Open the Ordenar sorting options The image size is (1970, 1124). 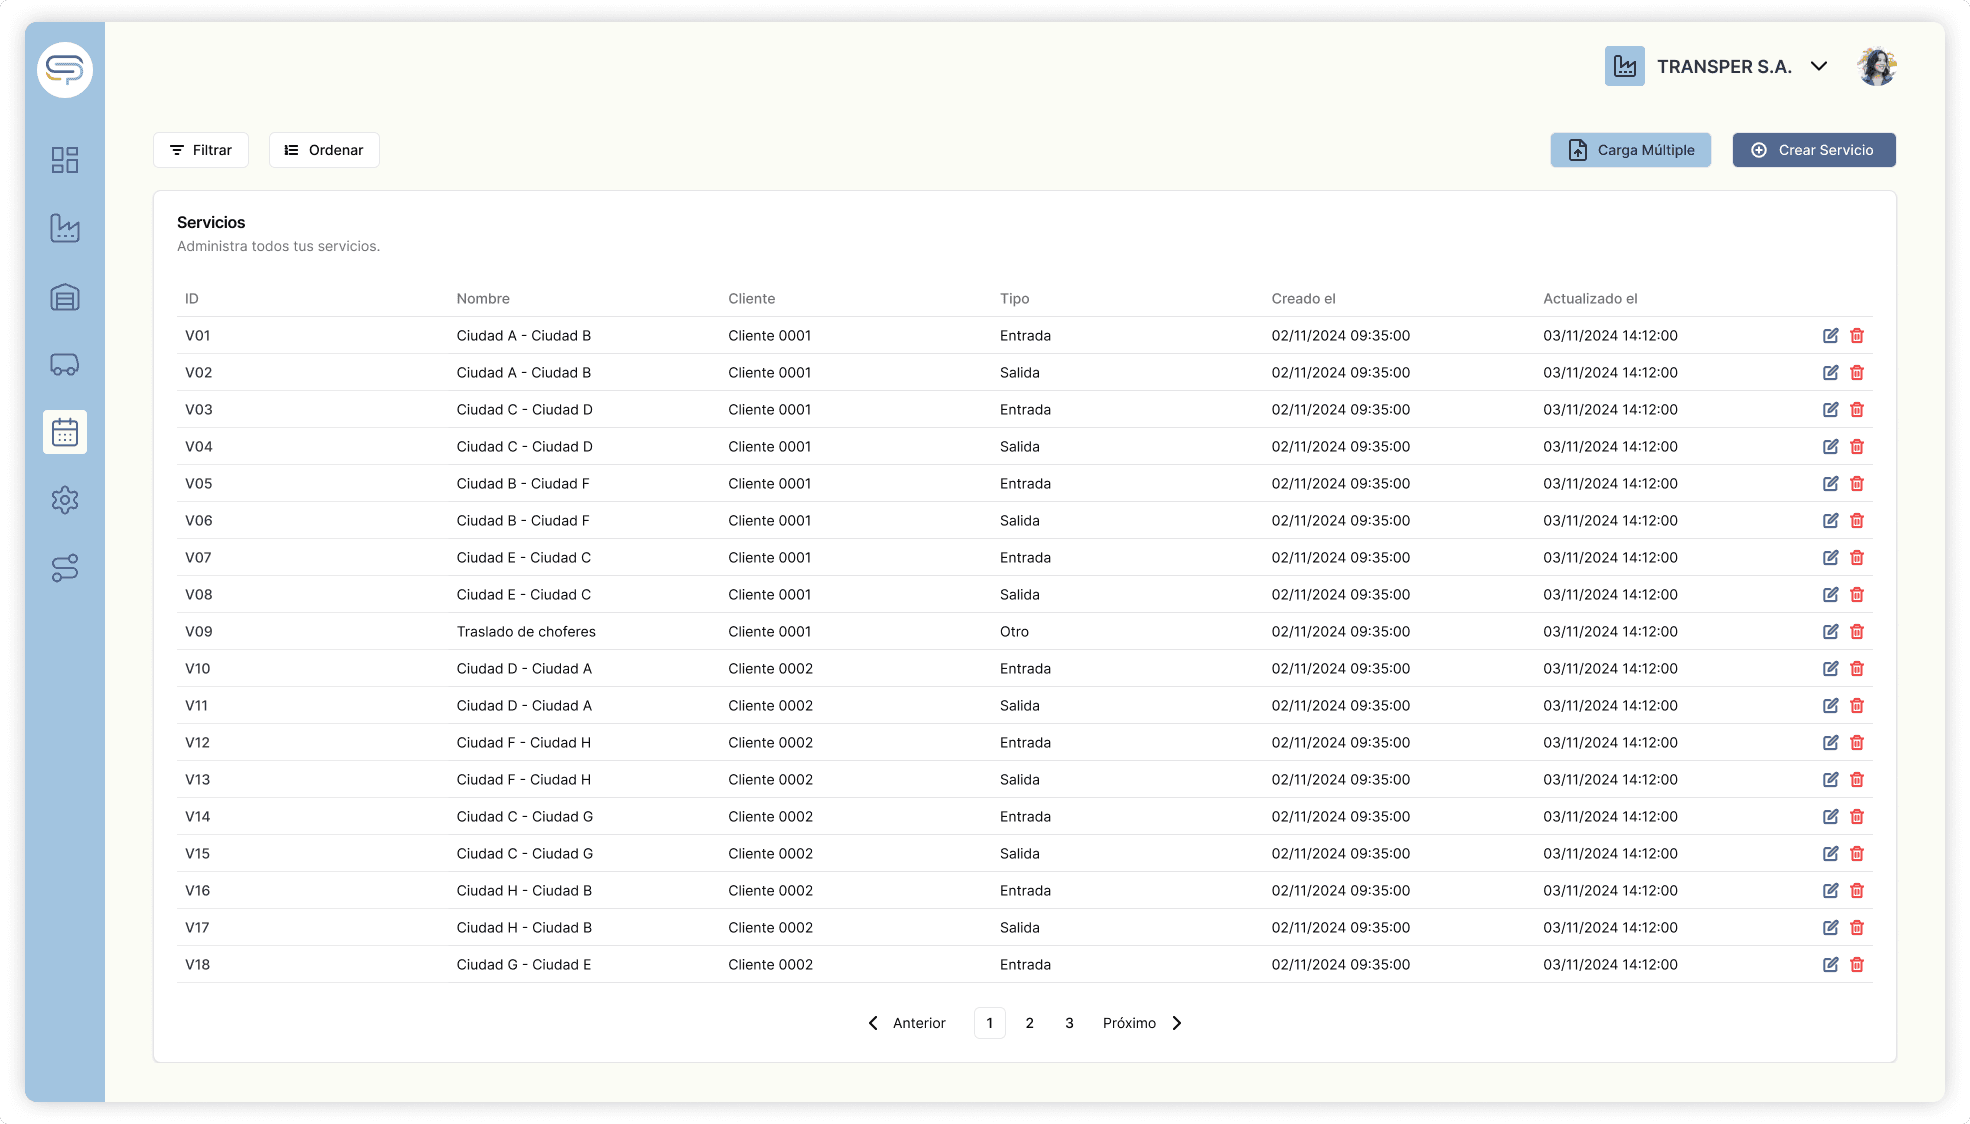pos(324,150)
